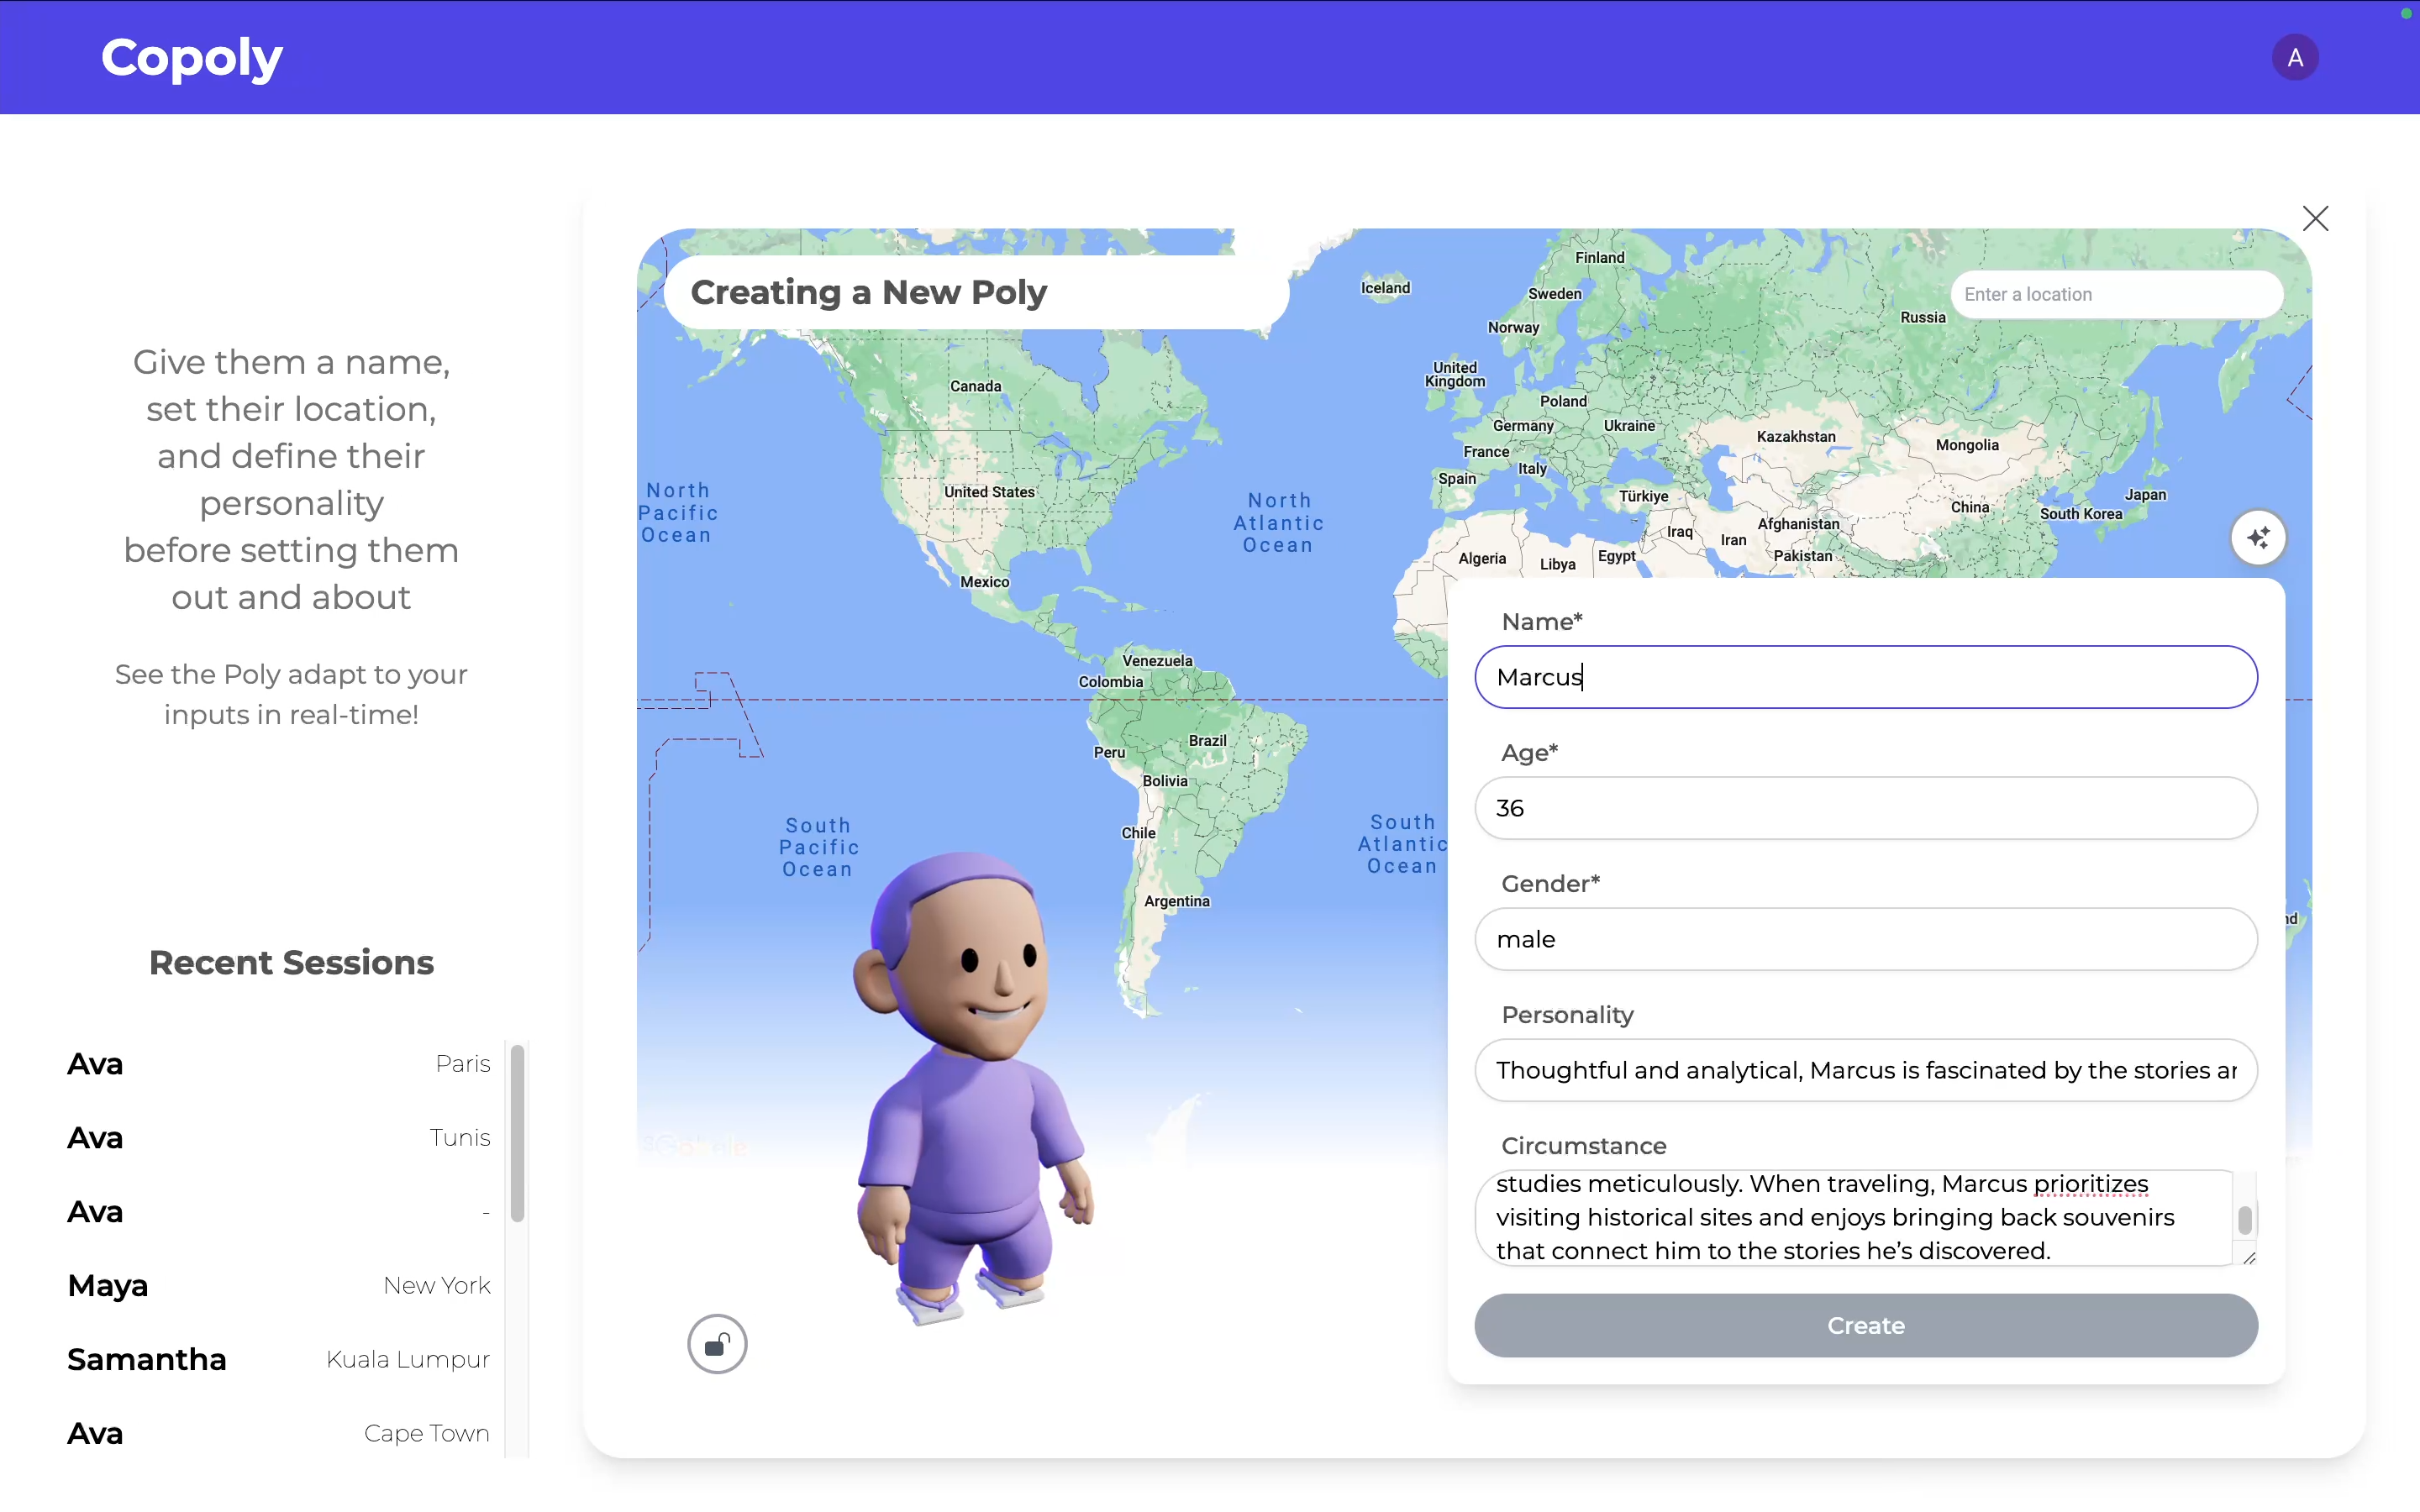
Task: Select the Samantha Kuala Lumpur session
Action: pos(278,1360)
